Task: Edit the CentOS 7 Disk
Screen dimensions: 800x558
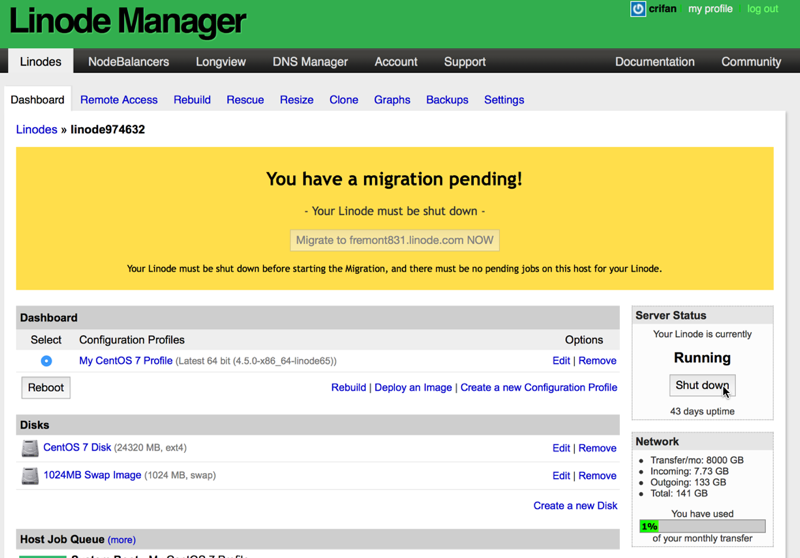Action: [561, 448]
